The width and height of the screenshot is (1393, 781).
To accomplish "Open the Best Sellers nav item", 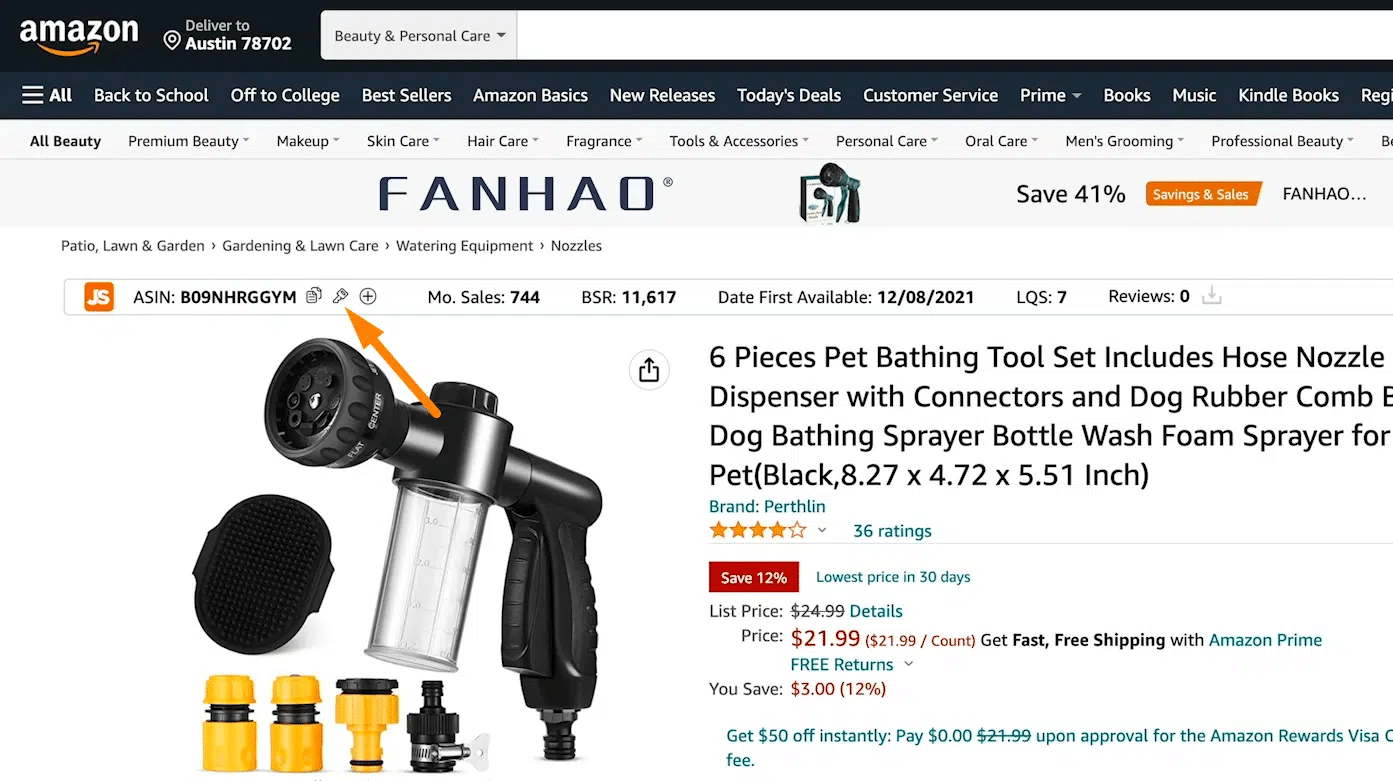I will coord(406,95).
